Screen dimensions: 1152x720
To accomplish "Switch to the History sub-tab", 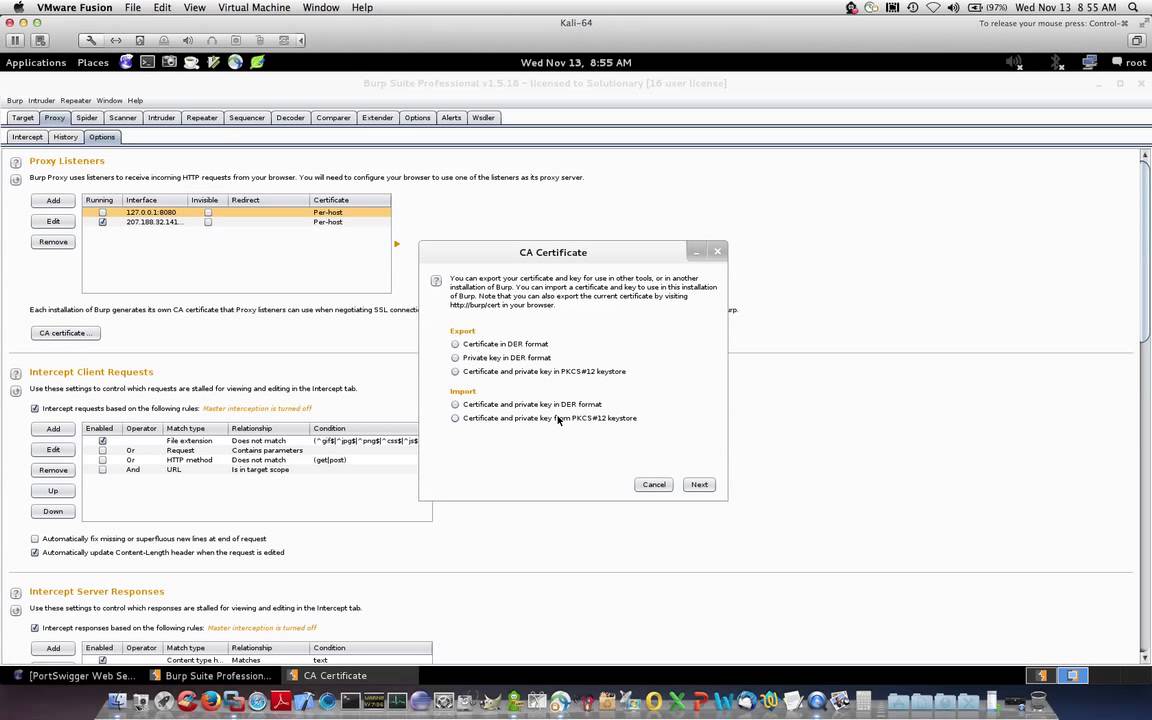I will pos(65,137).
